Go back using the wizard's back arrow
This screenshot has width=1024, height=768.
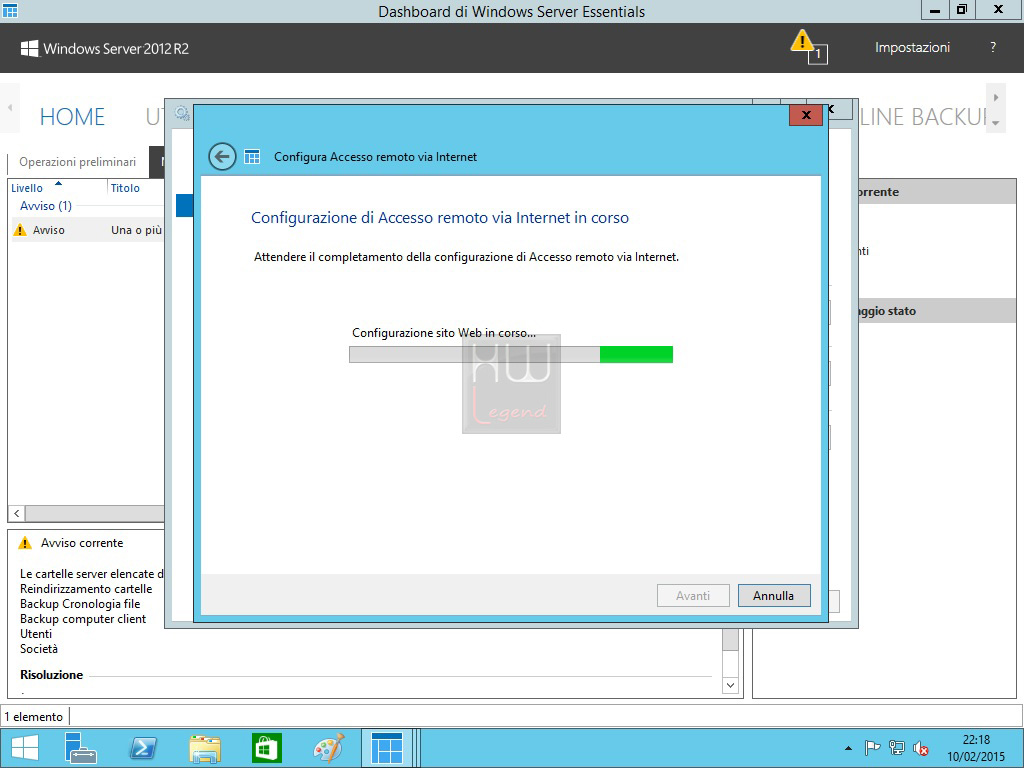click(222, 157)
